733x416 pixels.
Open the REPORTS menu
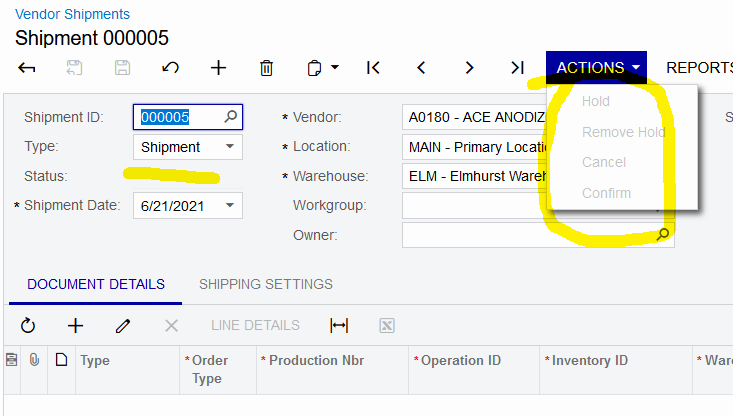699,68
